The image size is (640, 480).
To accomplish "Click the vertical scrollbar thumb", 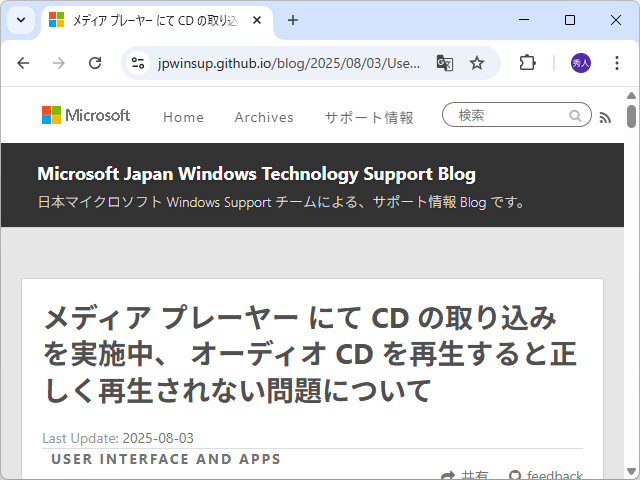I will [631, 116].
